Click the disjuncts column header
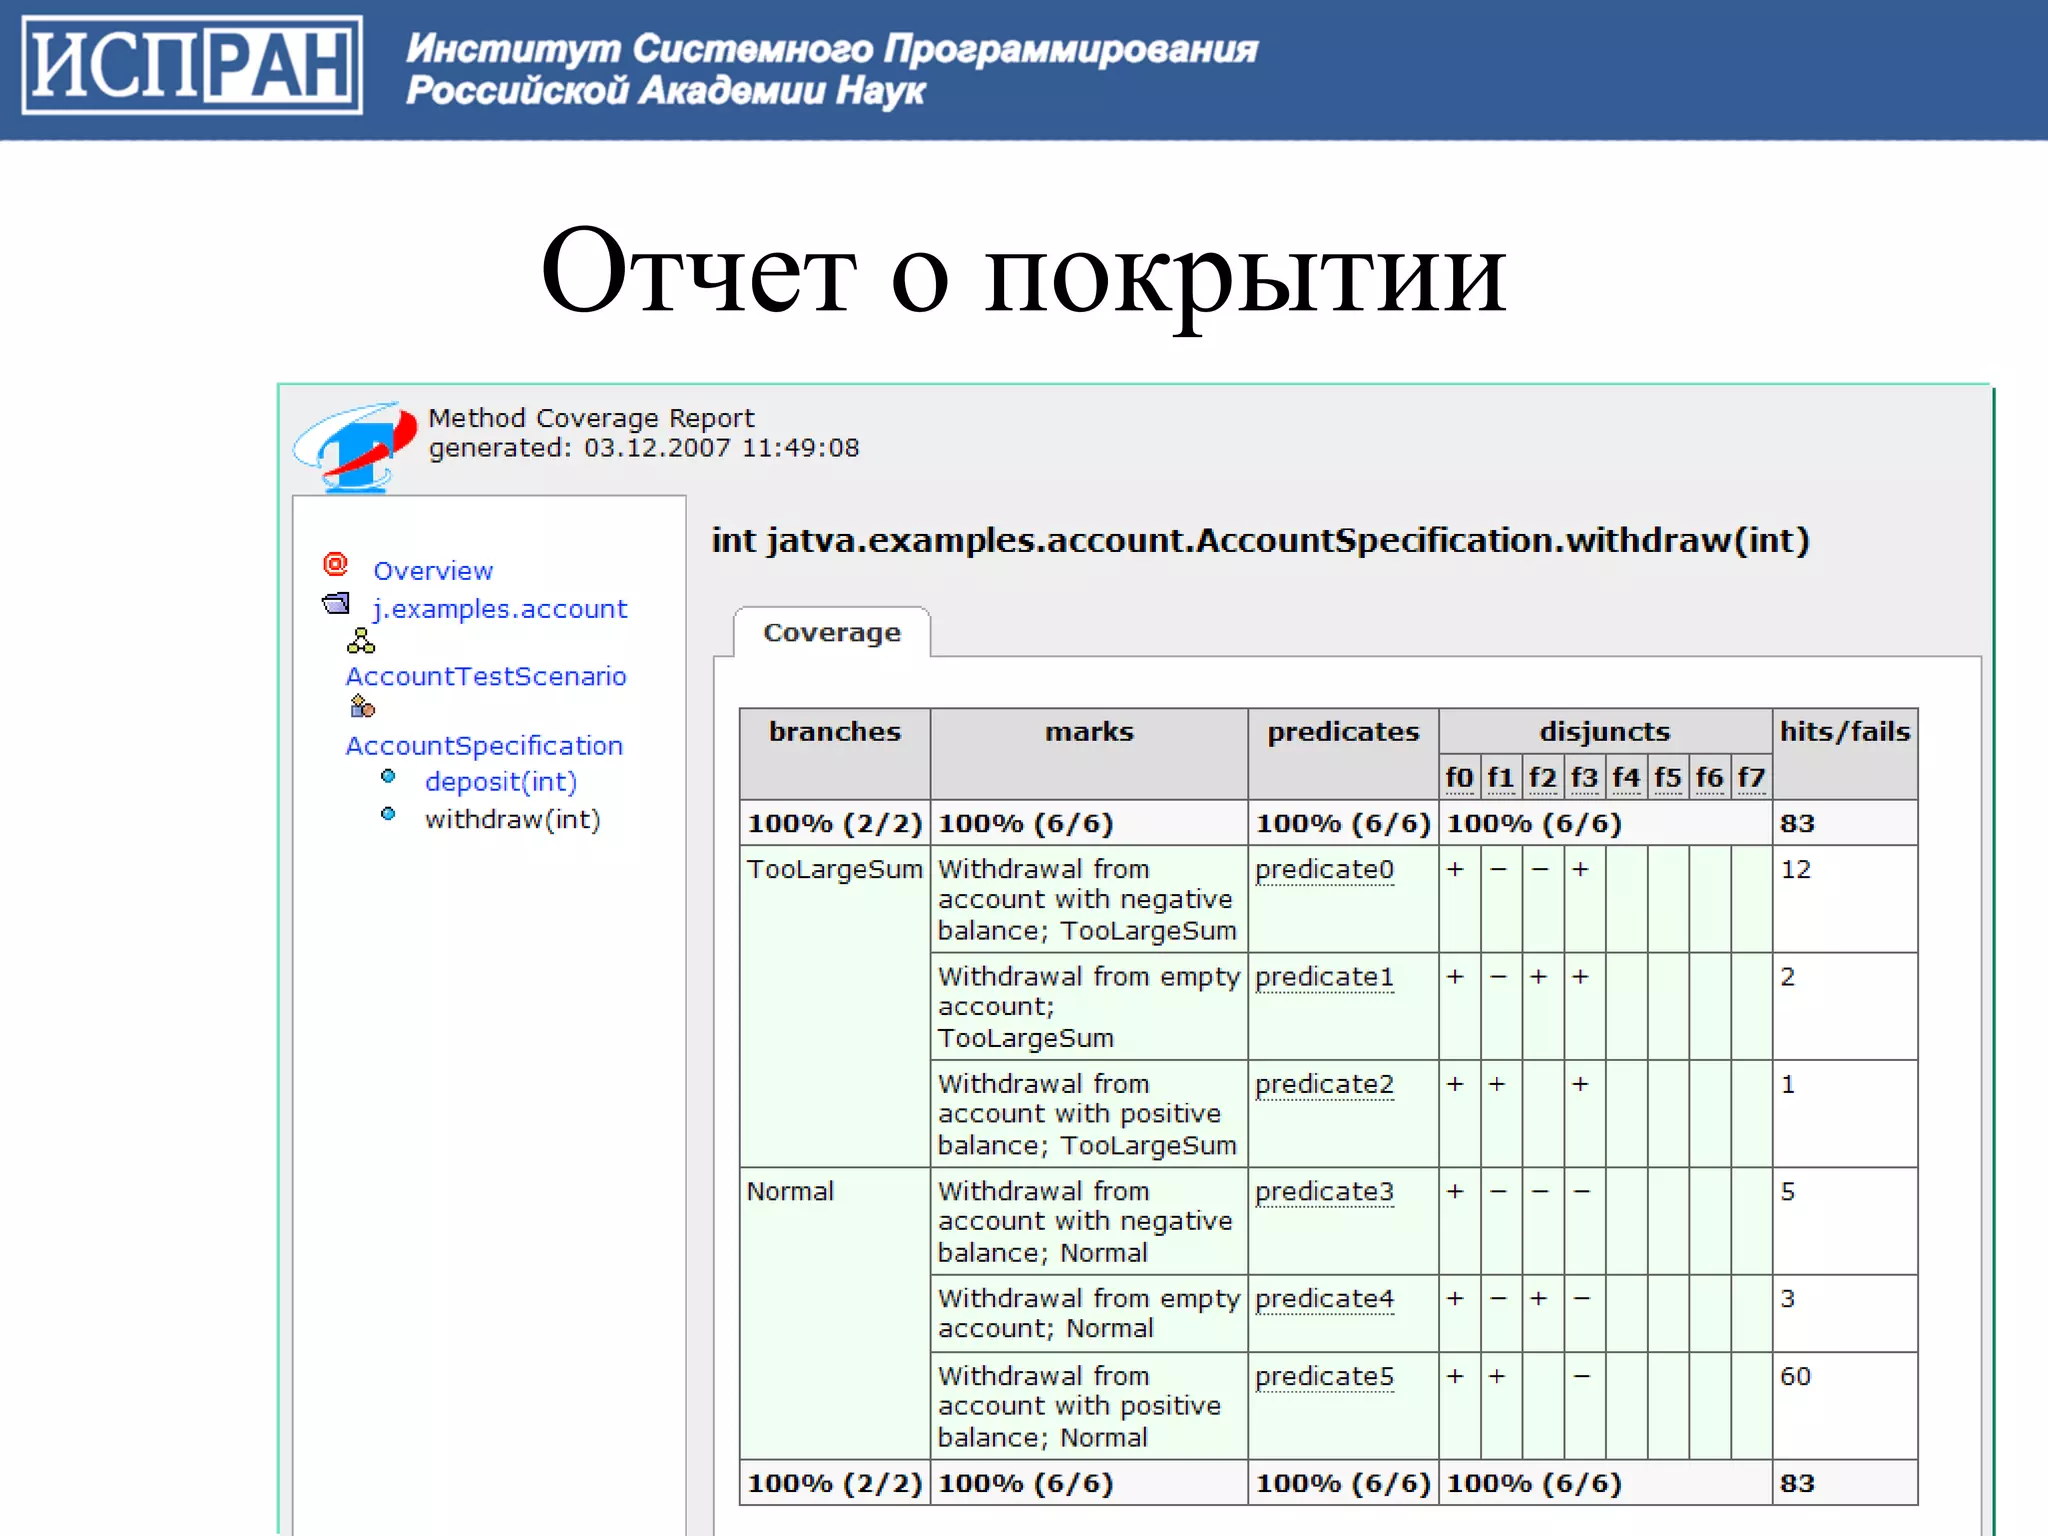The height and width of the screenshot is (1536, 2048). [x=1605, y=732]
